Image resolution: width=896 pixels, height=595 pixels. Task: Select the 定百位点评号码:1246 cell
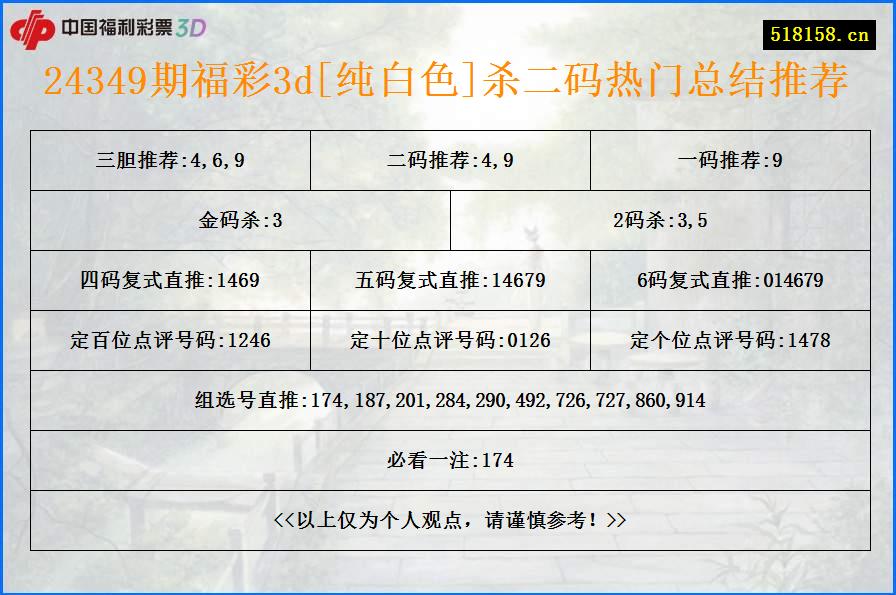click(x=169, y=340)
